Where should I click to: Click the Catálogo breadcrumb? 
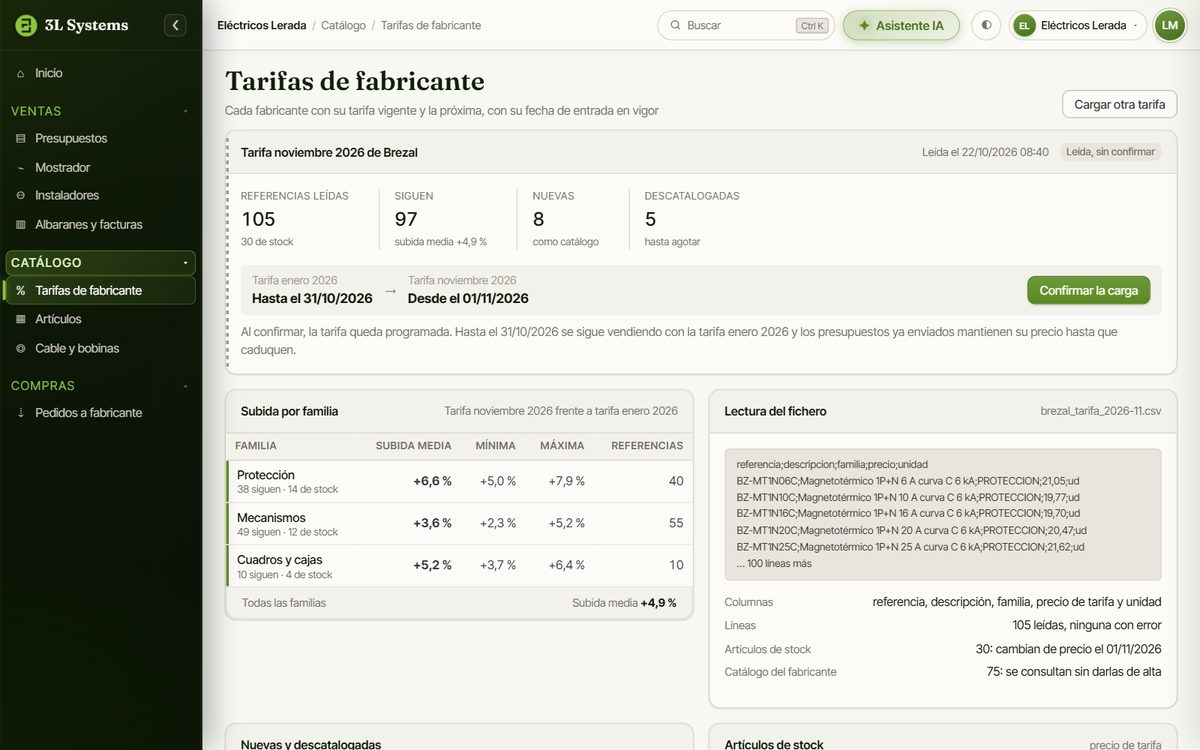point(343,25)
